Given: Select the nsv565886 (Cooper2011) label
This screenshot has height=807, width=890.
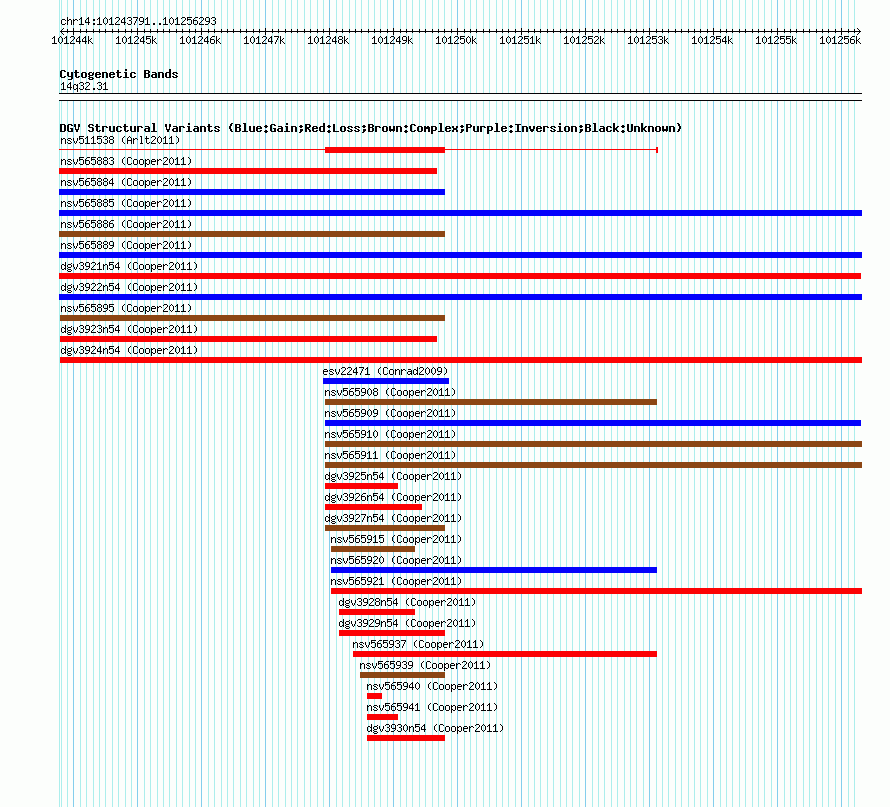Looking at the screenshot, I should click(126, 224).
